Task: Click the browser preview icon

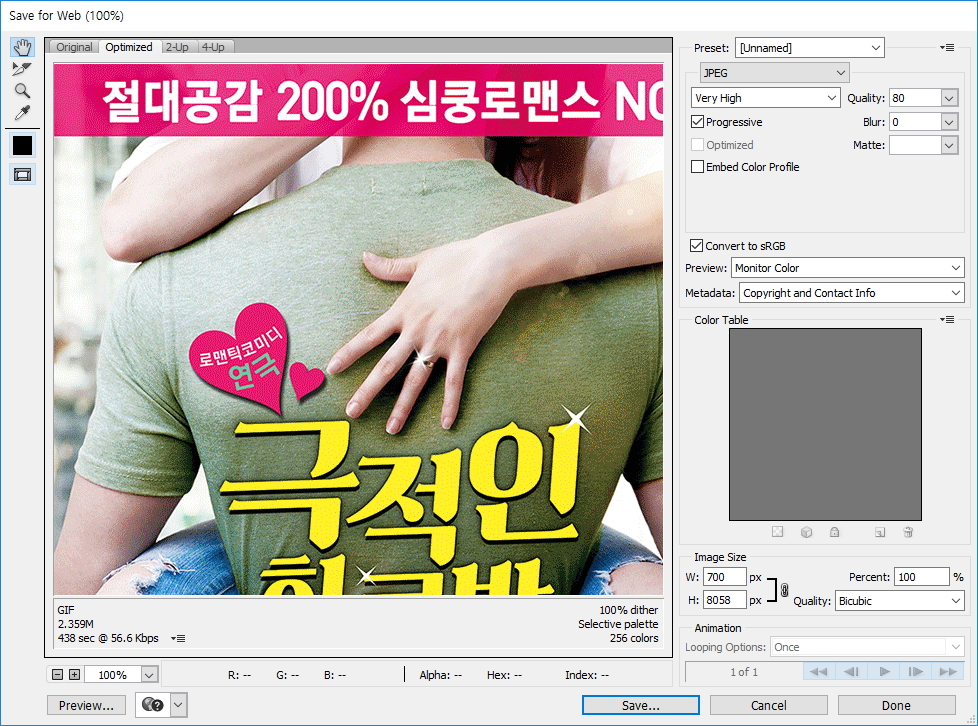Action: tap(152, 705)
